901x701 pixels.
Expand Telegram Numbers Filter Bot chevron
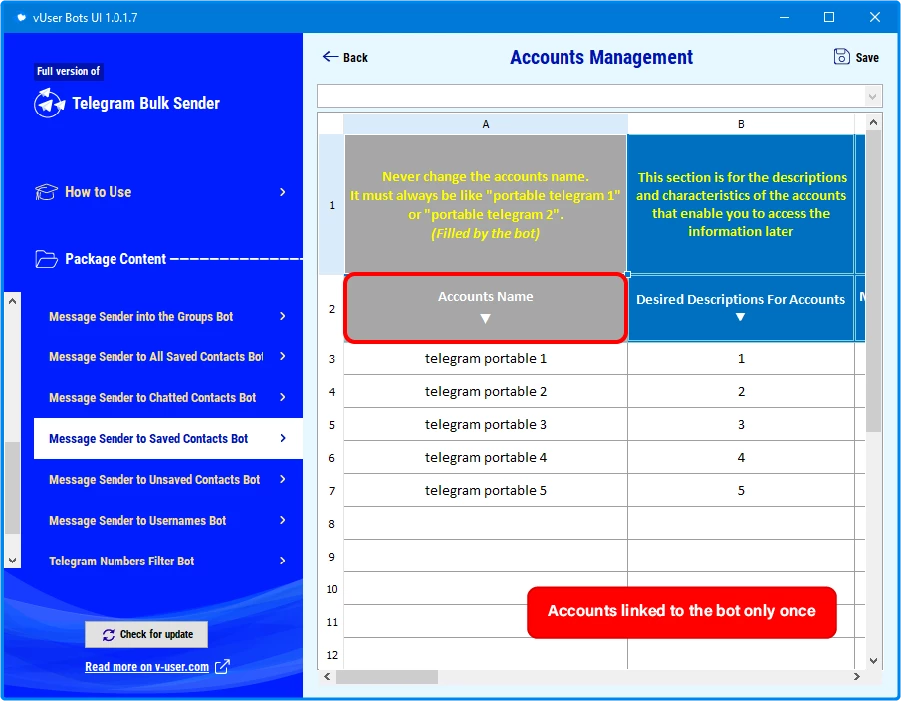tap(283, 561)
